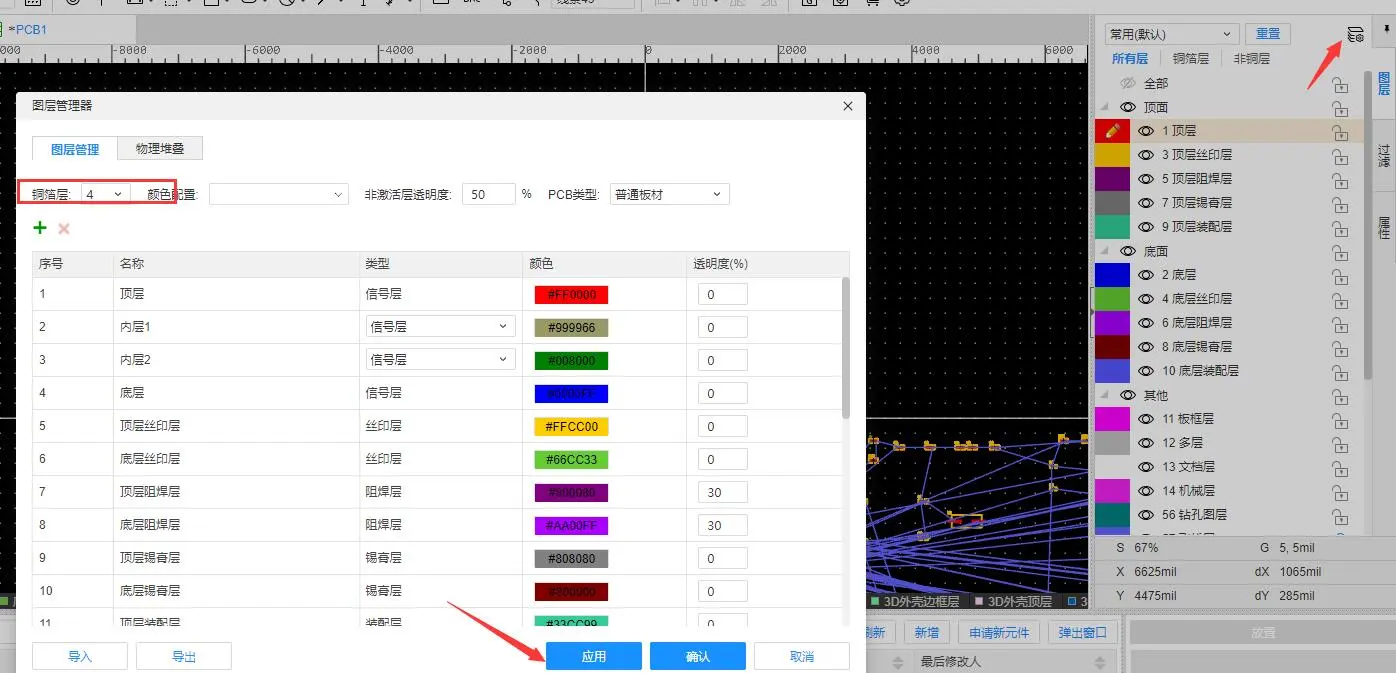This screenshot has width=1396, height=673.
Task: Click the #FFCC00 color swatch for 顶层丝印层
Action: 571,427
